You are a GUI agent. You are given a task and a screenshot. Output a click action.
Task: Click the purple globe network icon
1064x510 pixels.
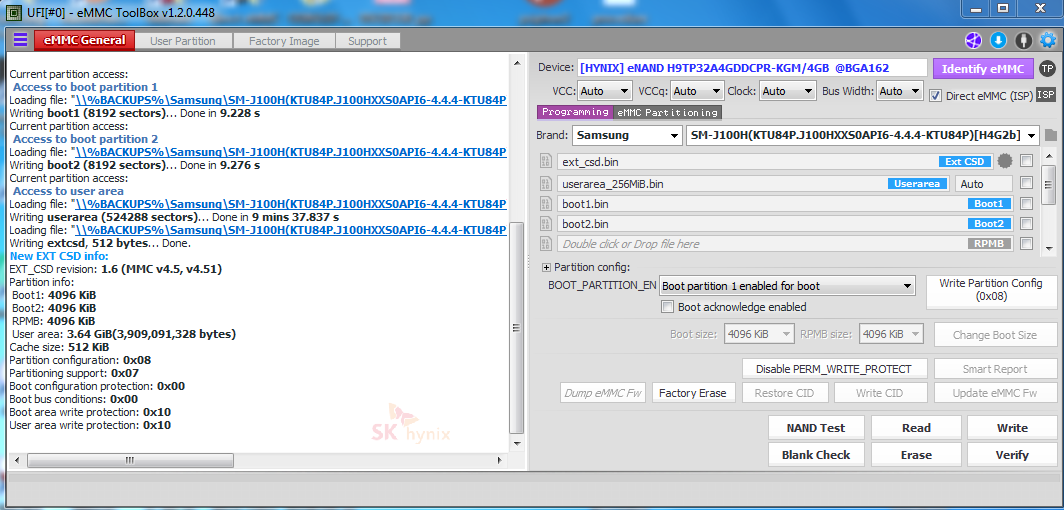pyautogui.click(x=974, y=41)
